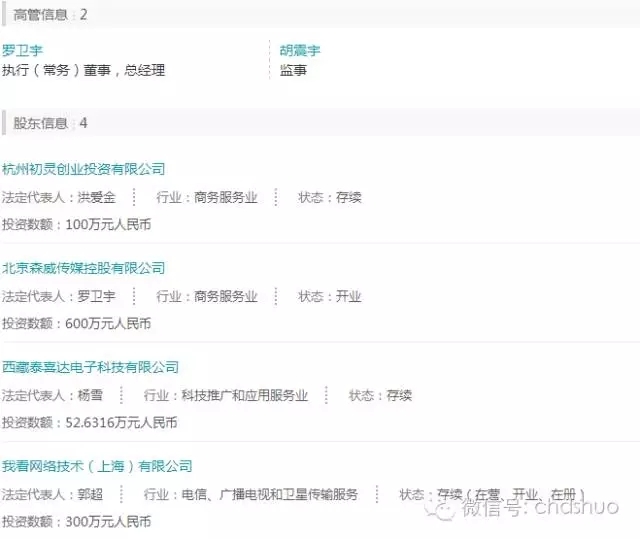The width and height of the screenshot is (640, 539).
Task: Select text 行业：科技推广和应用服务业
Action: pyautogui.click(x=226, y=395)
